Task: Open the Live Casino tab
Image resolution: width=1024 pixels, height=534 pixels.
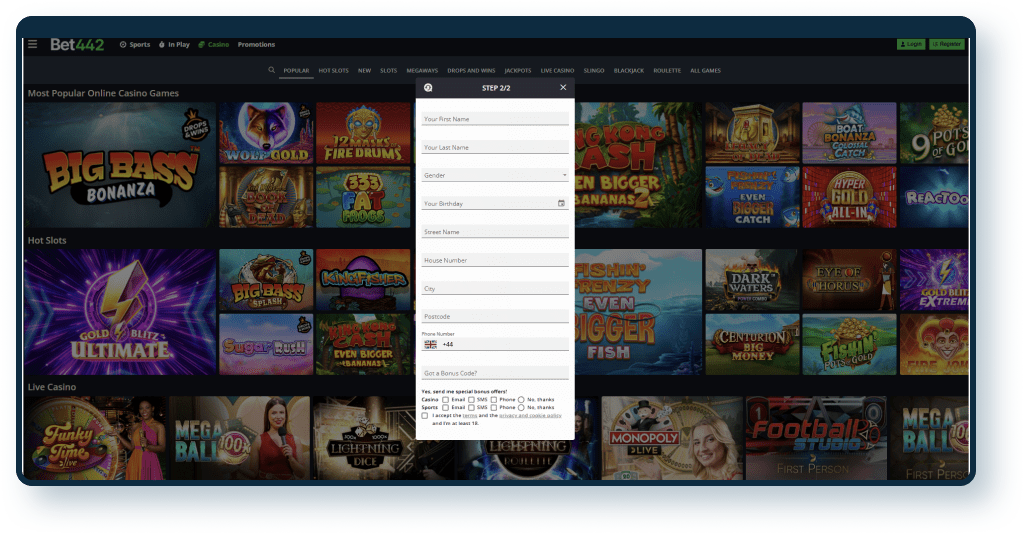Action: pos(557,71)
